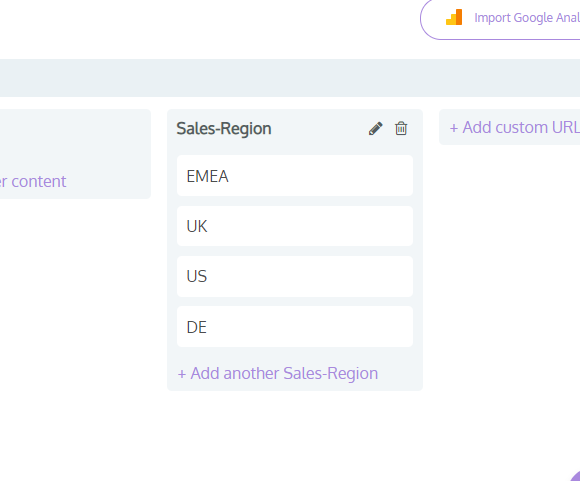Click the Add another Sales-Region link
The height and width of the screenshot is (481, 580).
click(278, 373)
